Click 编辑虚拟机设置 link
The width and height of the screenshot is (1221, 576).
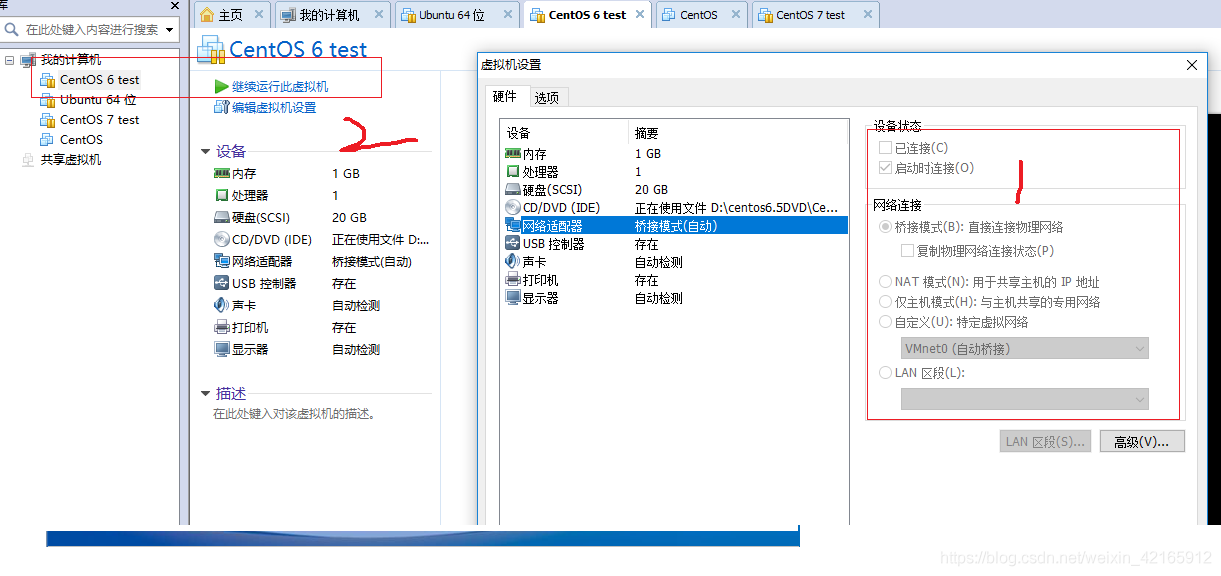coord(274,107)
